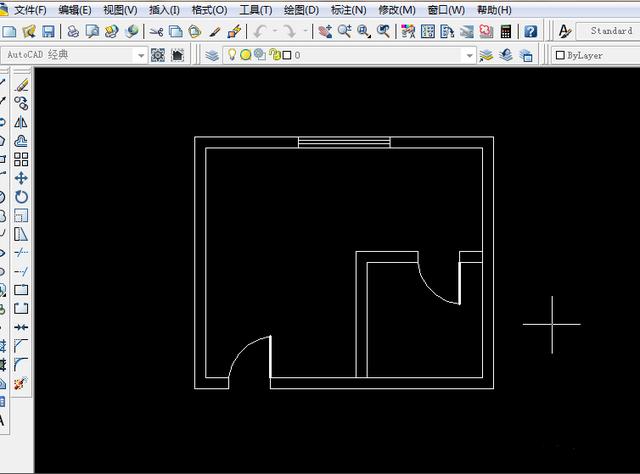Select the Array tool
640x474 pixels.
pyautogui.click(x=21, y=159)
